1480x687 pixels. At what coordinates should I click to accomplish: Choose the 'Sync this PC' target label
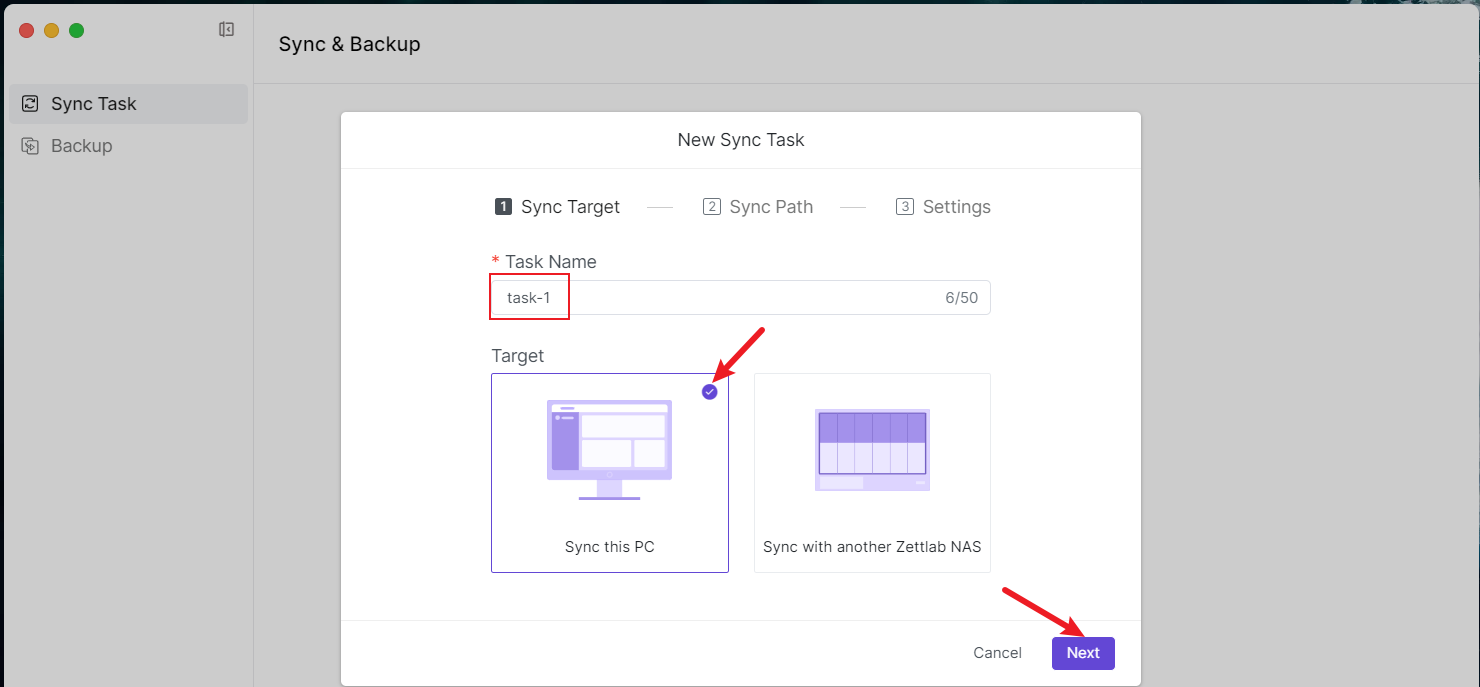click(609, 547)
